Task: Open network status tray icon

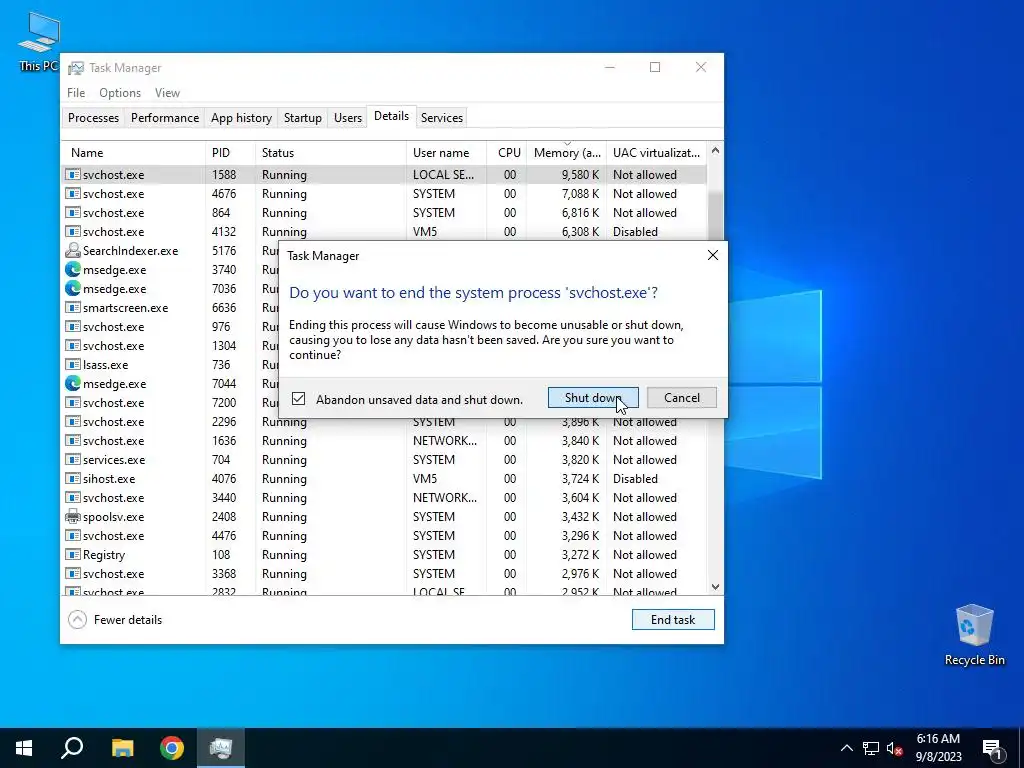Action: [x=871, y=748]
